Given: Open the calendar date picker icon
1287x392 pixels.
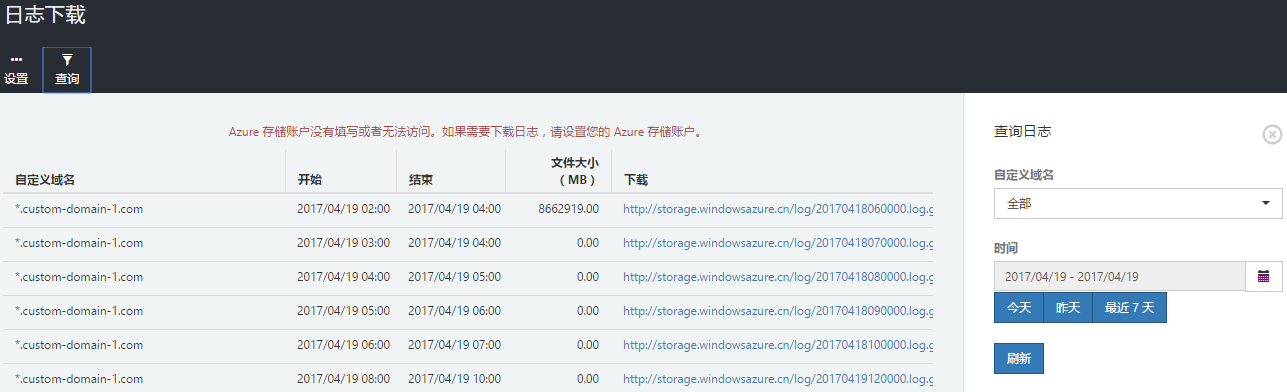Looking at the screenshot, I should [1263, 276].
